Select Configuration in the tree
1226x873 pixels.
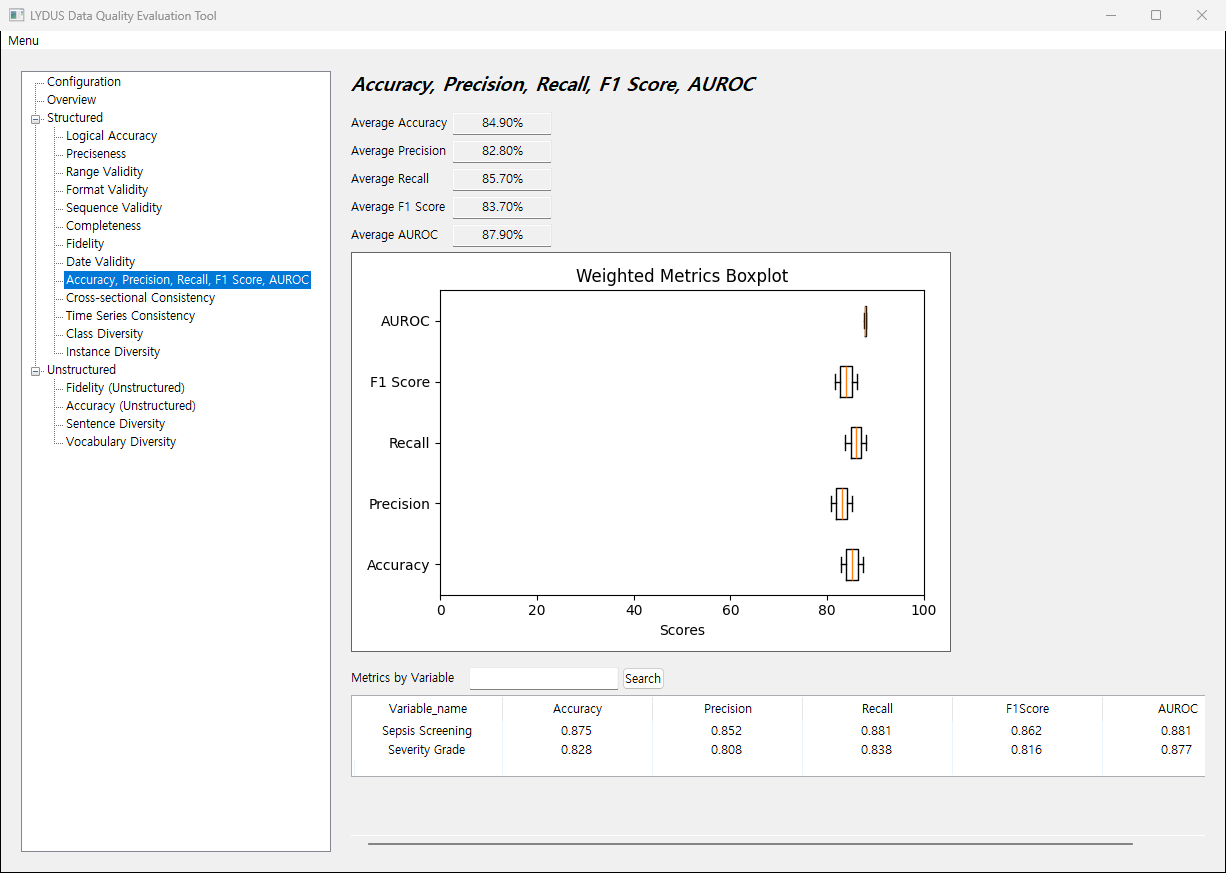(84, 82)
